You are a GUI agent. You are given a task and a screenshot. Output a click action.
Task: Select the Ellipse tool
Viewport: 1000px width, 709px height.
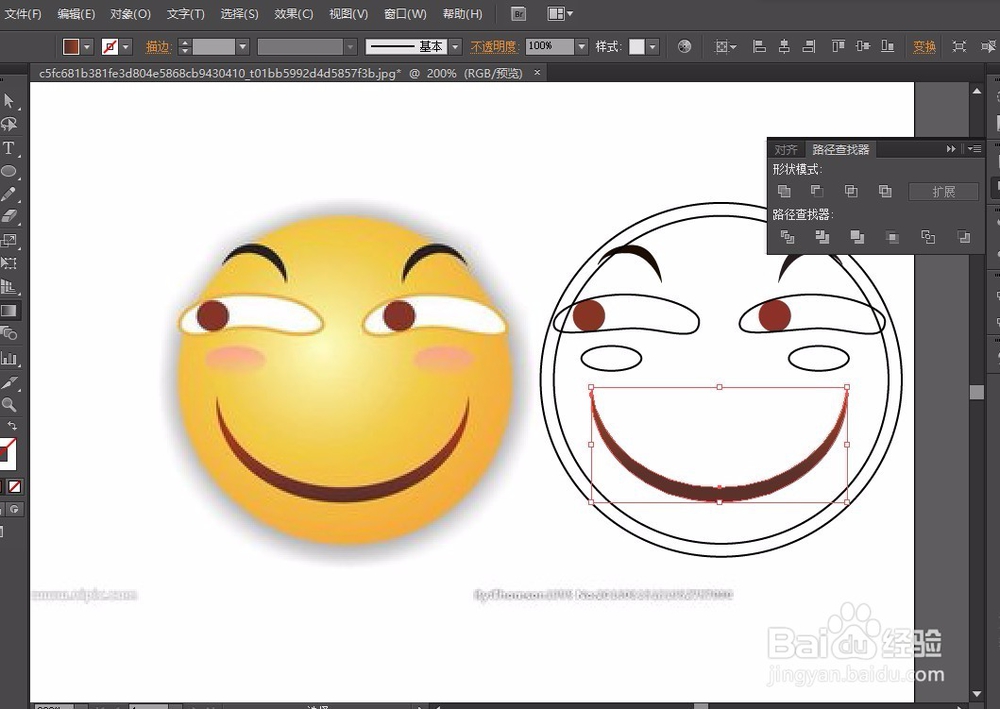pyautogui.click(x=9, y=171)
